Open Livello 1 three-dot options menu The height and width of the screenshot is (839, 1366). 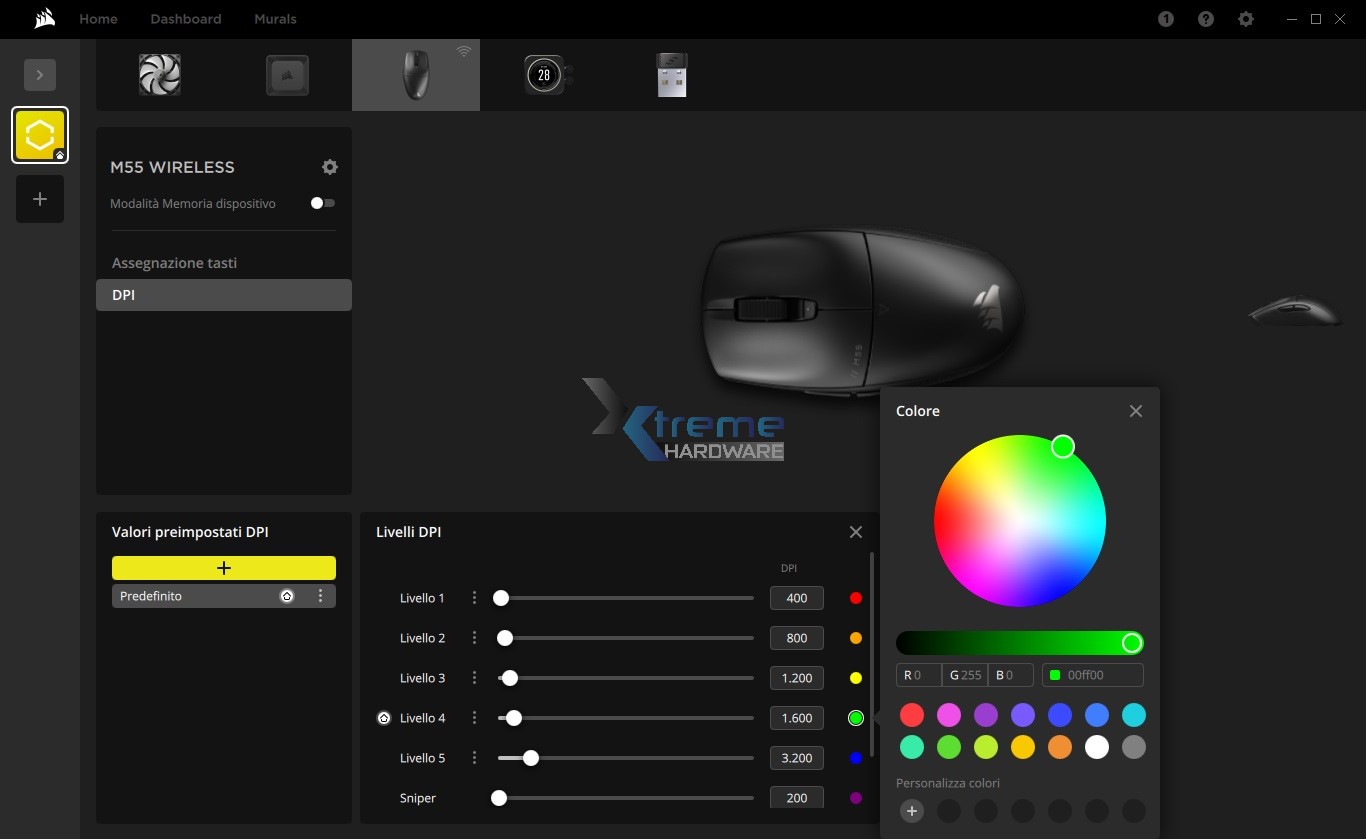pyautogui.click(x=474, y=598)
